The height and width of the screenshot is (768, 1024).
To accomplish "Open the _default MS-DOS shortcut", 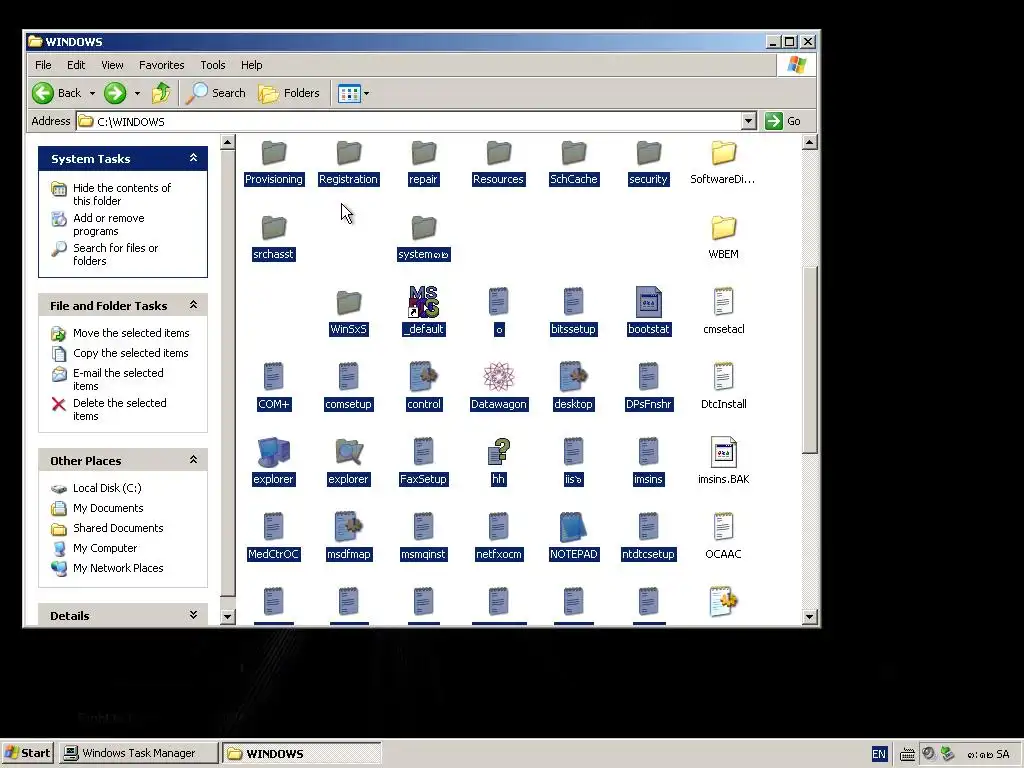I will point(423,312).
